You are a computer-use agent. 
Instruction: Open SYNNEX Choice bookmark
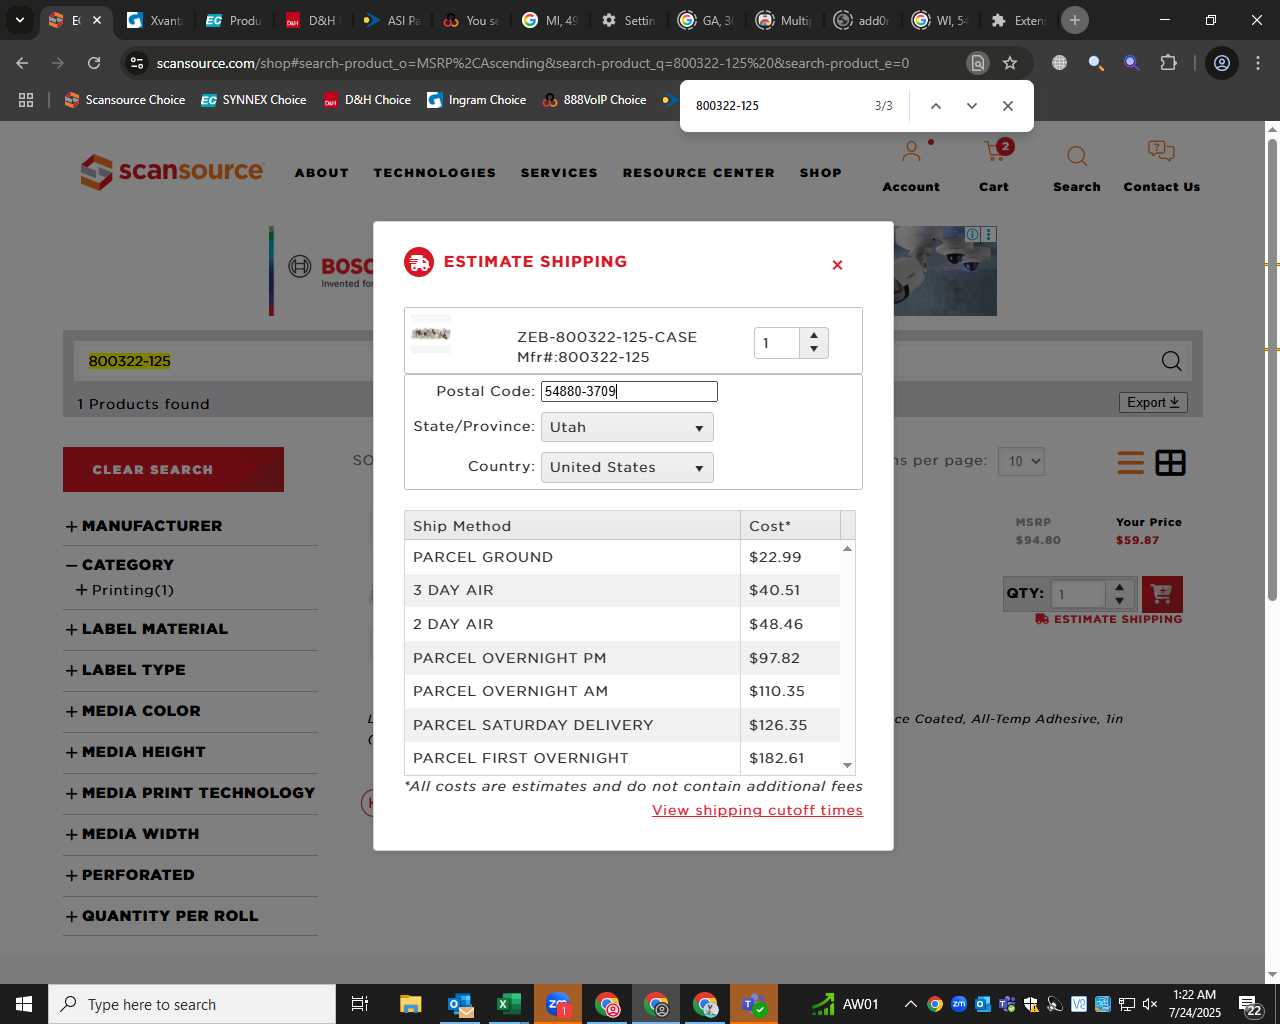pos(254,100)
